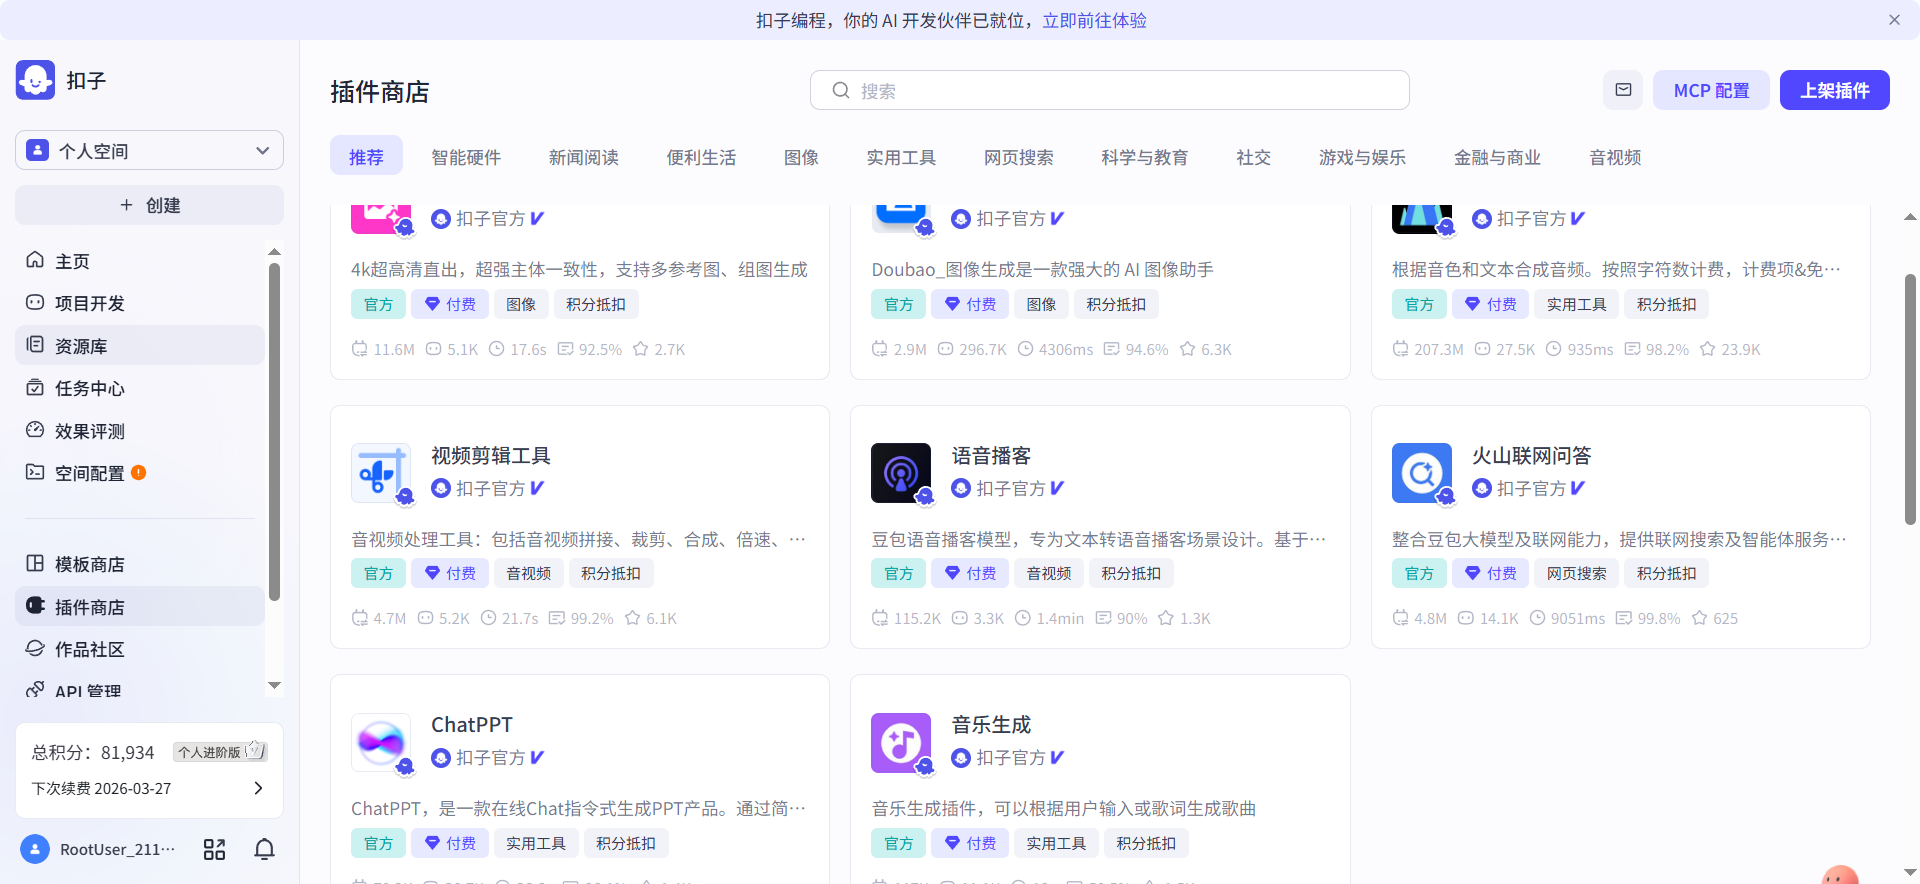Open 空间配置 in the sidebar
The height and width of the screenshot is (884, 1920).
click(140, 472)
